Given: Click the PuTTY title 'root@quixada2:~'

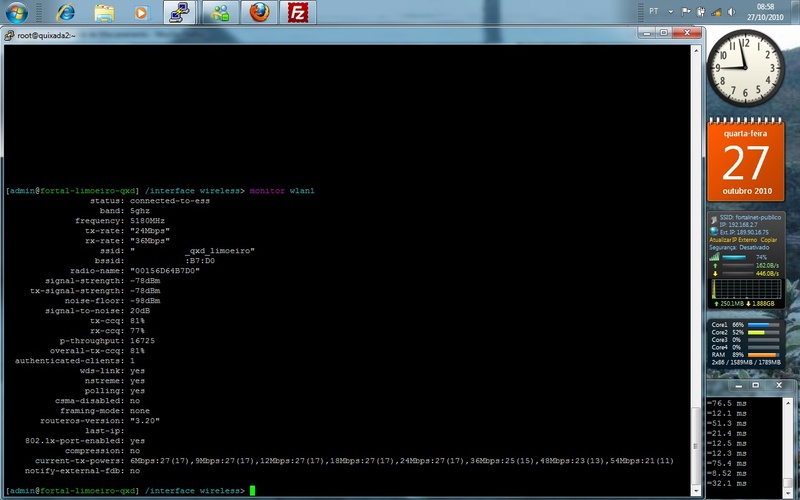Looking at the screenshot, I should 46,35.
